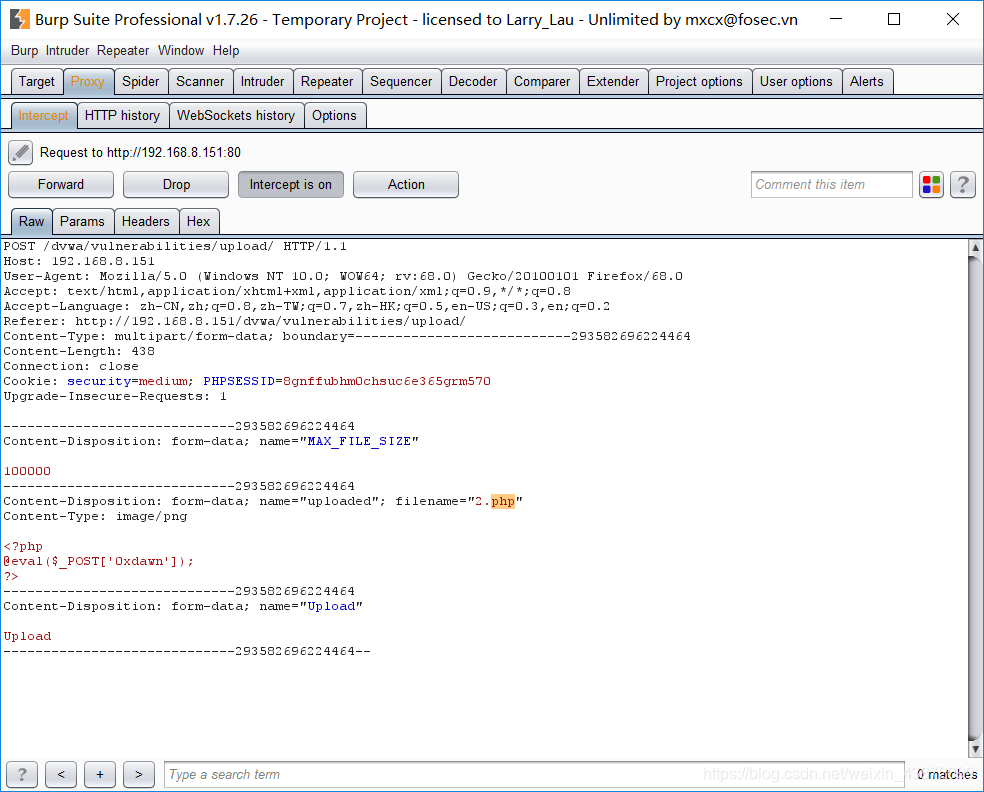Click the search term input field
This screenshot has height=792, width=984.
[x=534, y=774]
